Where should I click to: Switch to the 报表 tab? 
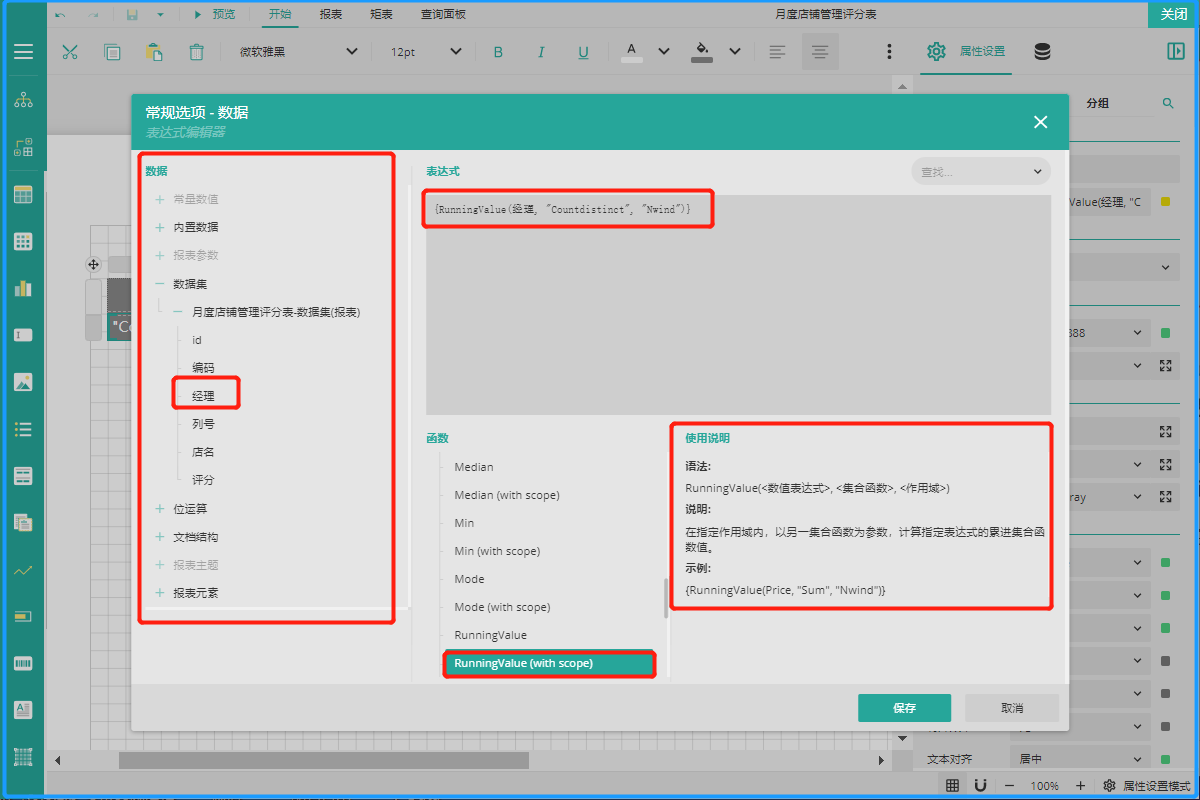[331, 14]
